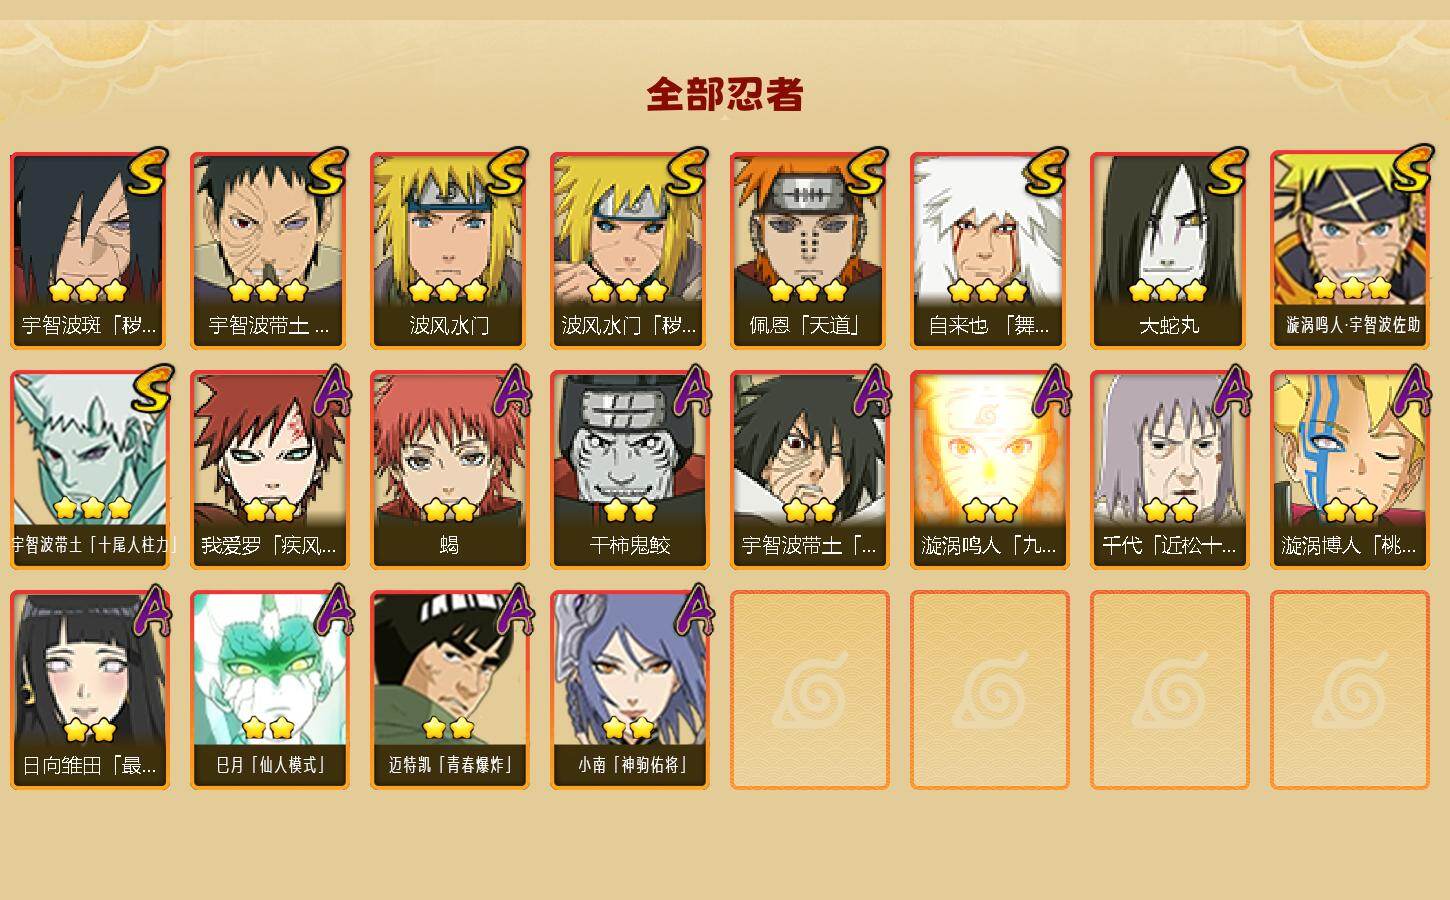Select the 迈特凯「青春爆炸」 card
Viewport: 1450px width, 900px height.
(x=449, y=690)
